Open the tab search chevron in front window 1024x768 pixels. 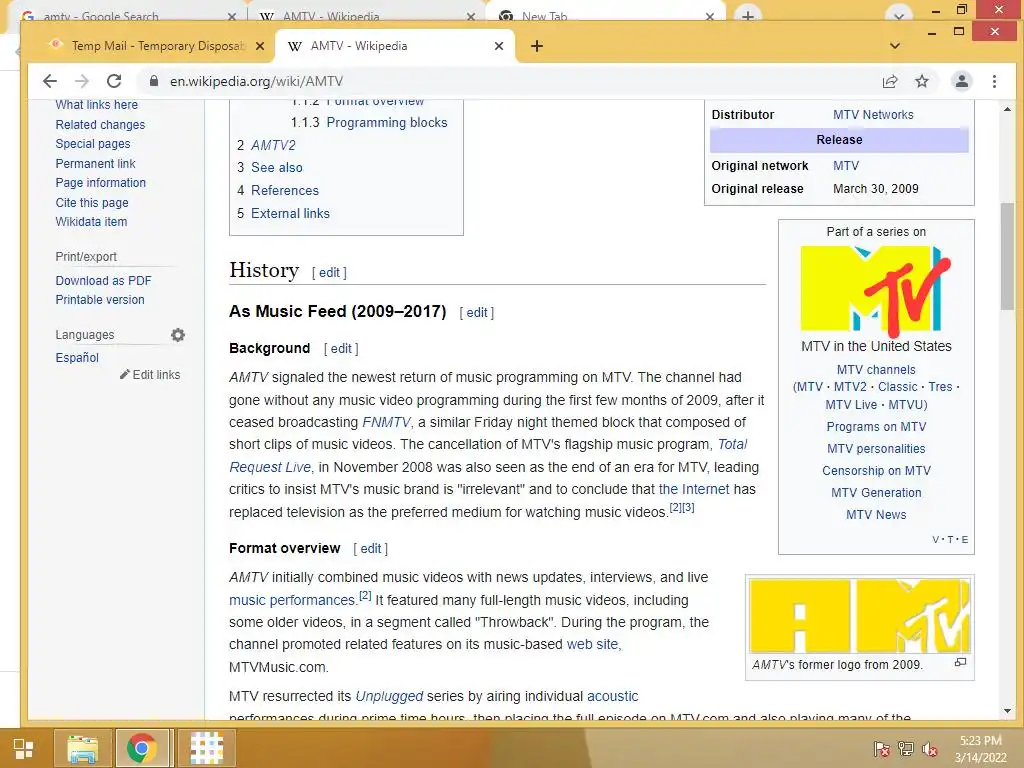point(895,46)
